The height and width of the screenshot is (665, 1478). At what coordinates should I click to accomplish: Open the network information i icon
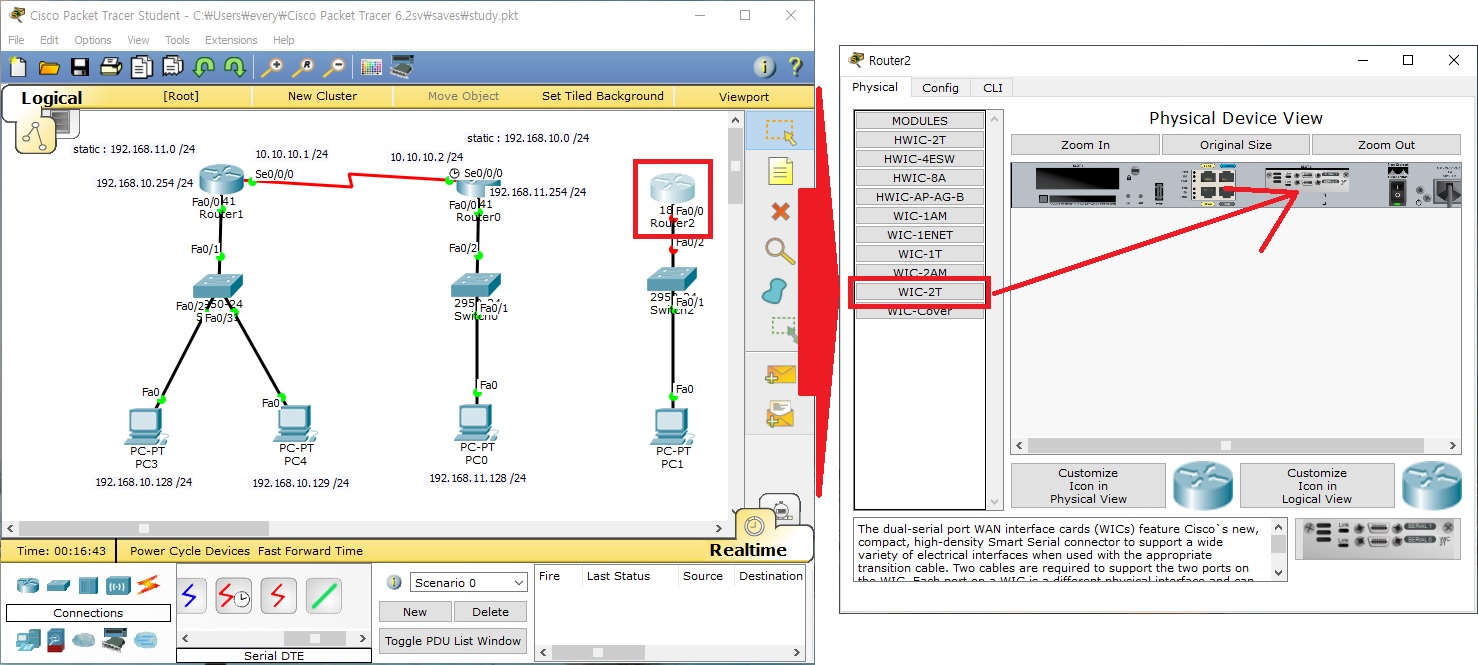click(765, 68)
